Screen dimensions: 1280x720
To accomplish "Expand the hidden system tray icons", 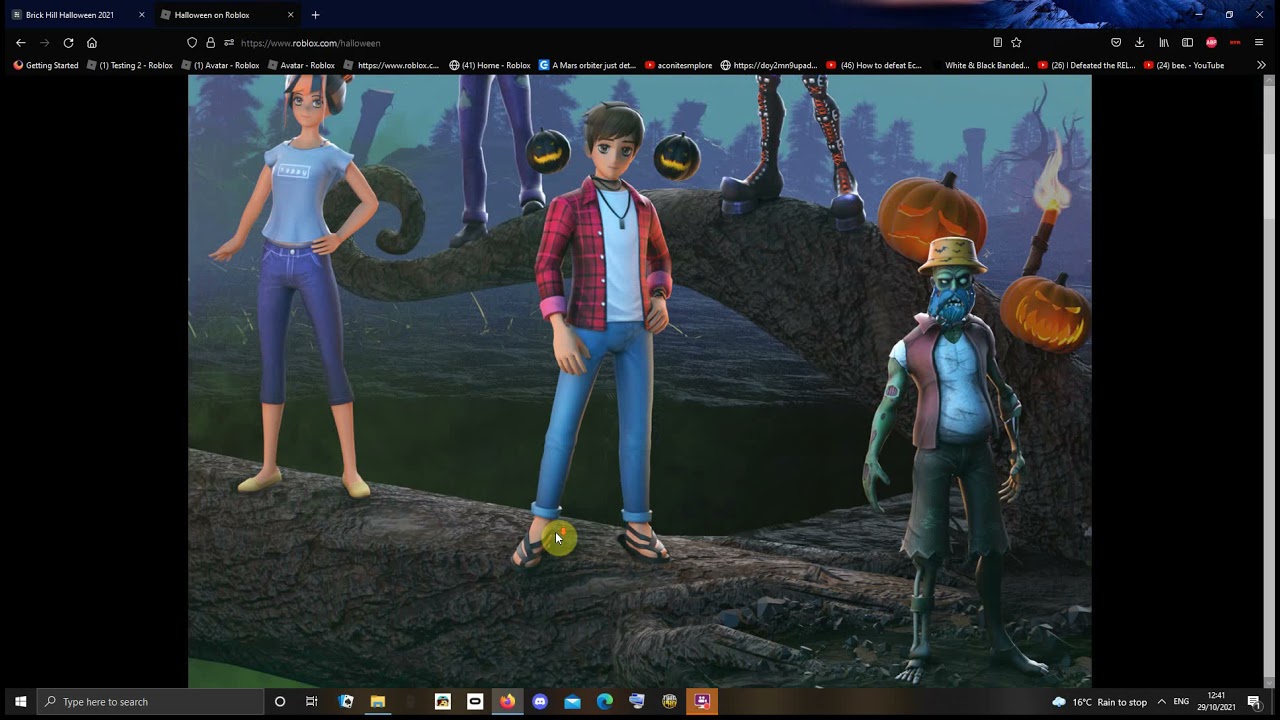I will 1162,702.
